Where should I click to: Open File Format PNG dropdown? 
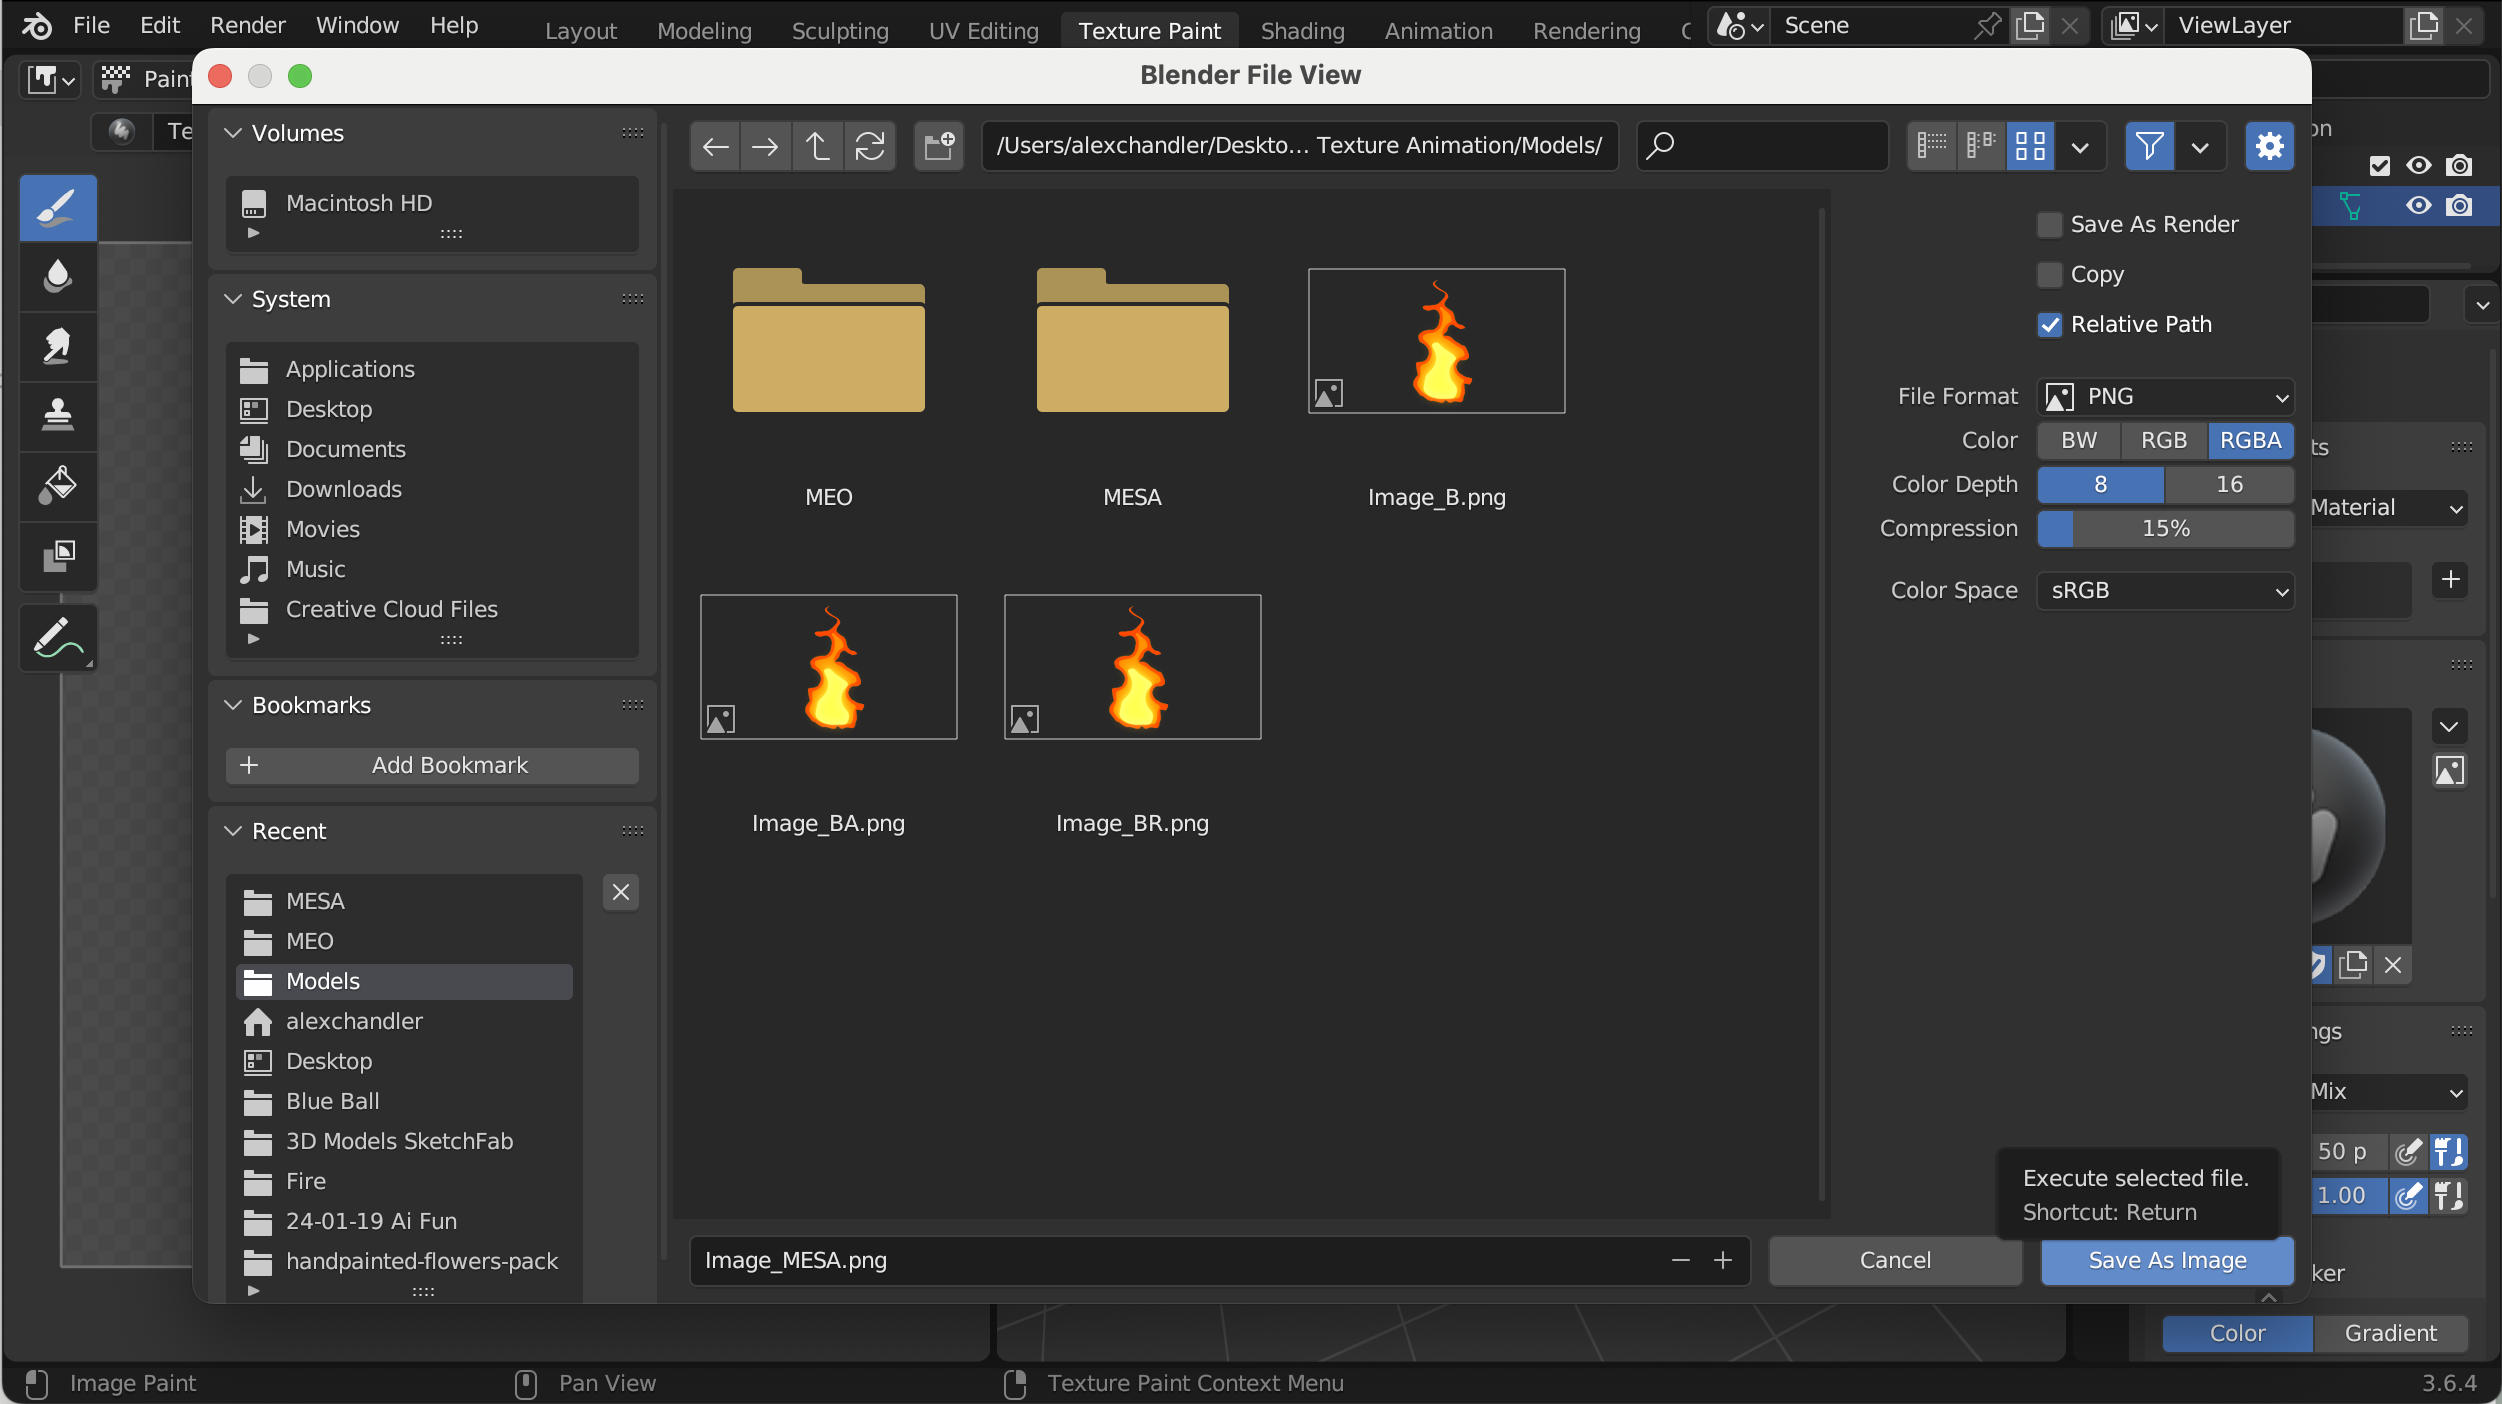point(2166,397)
